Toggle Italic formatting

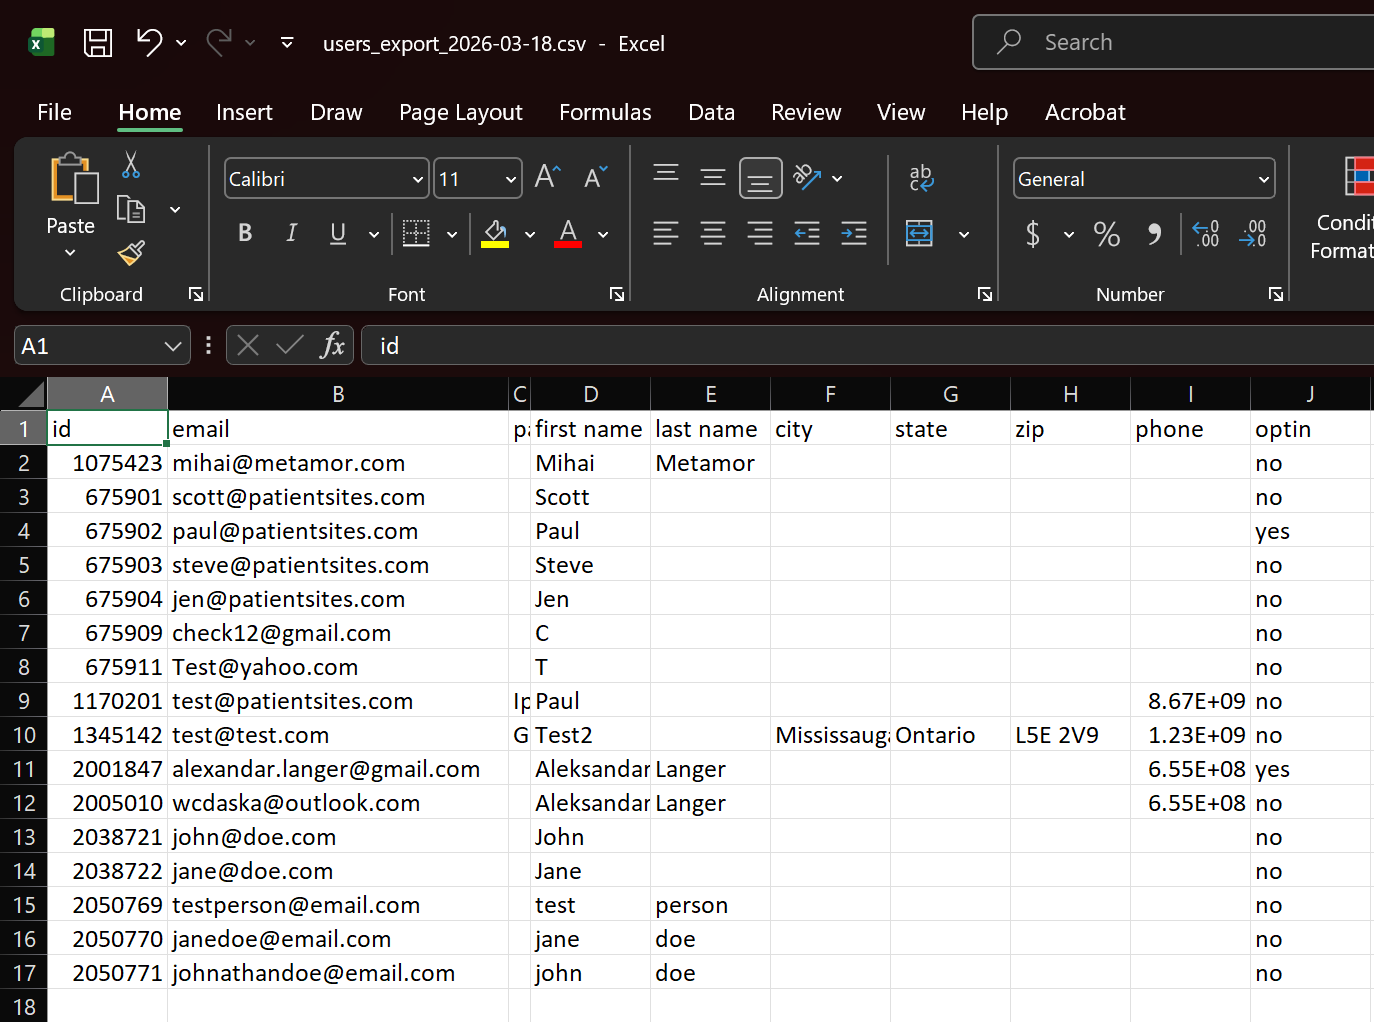(x=291, y=234)
